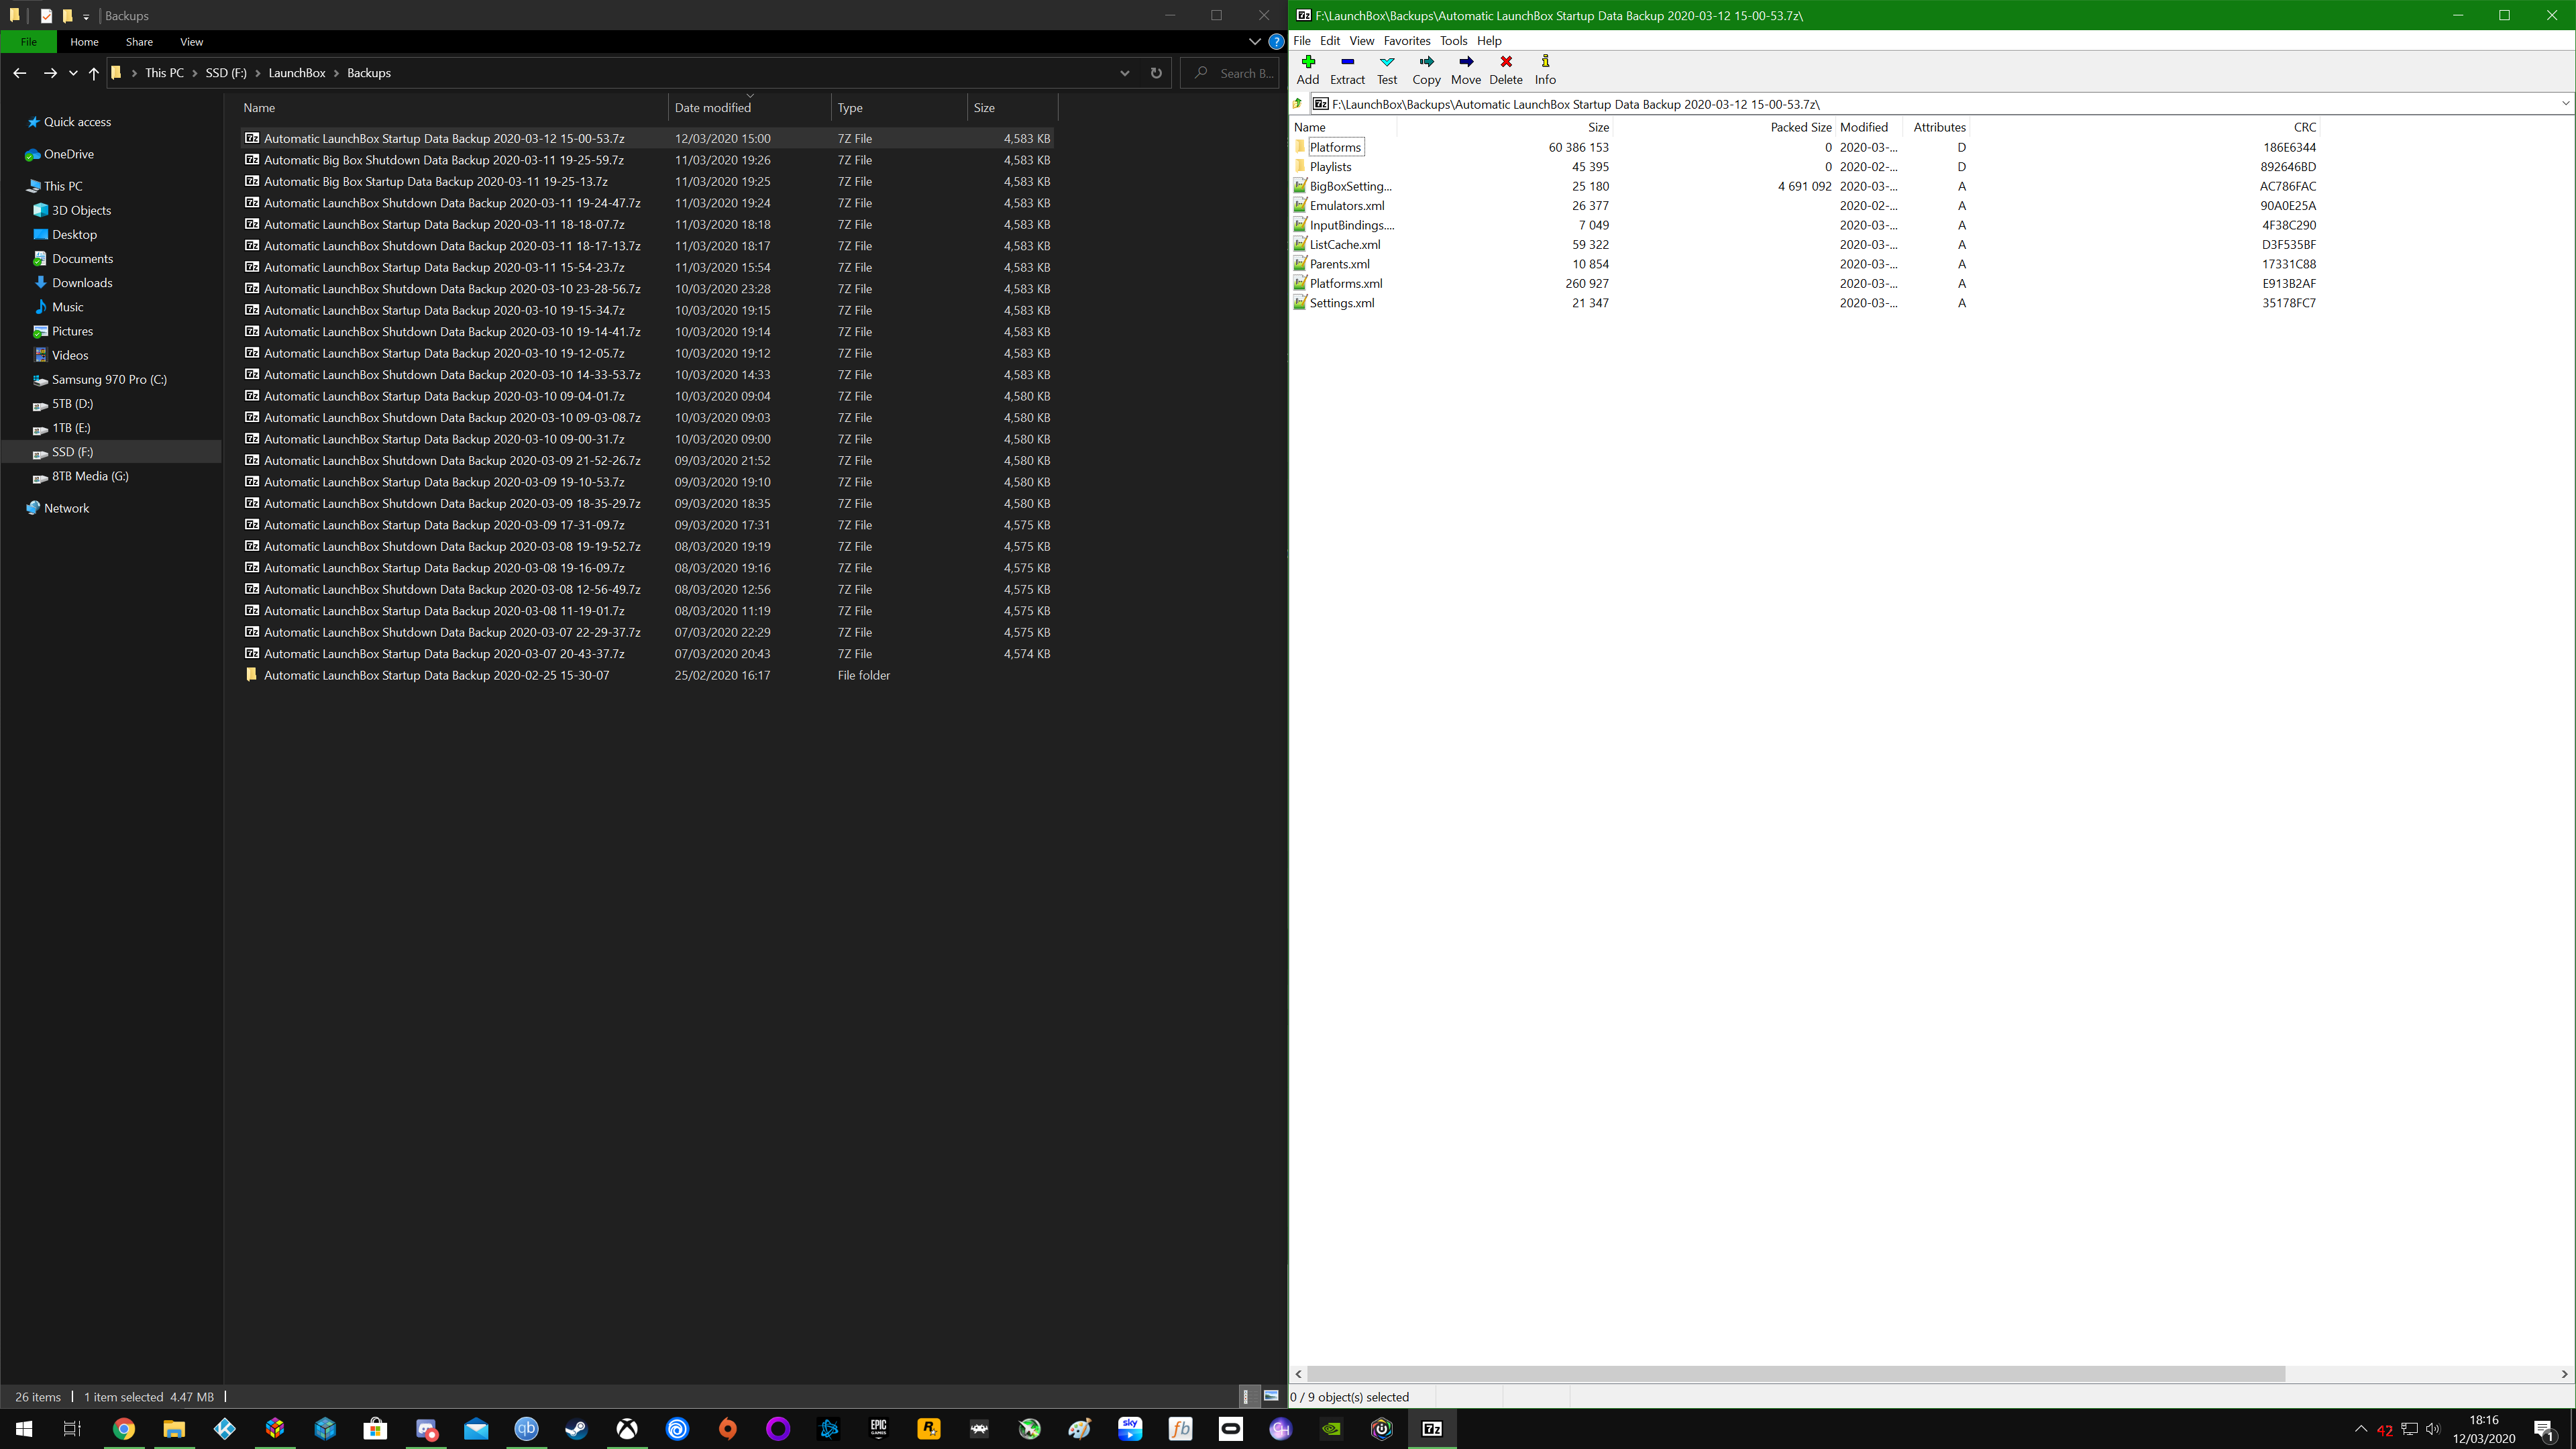Open the View tab in Explorer ribbon

[191, 42]
